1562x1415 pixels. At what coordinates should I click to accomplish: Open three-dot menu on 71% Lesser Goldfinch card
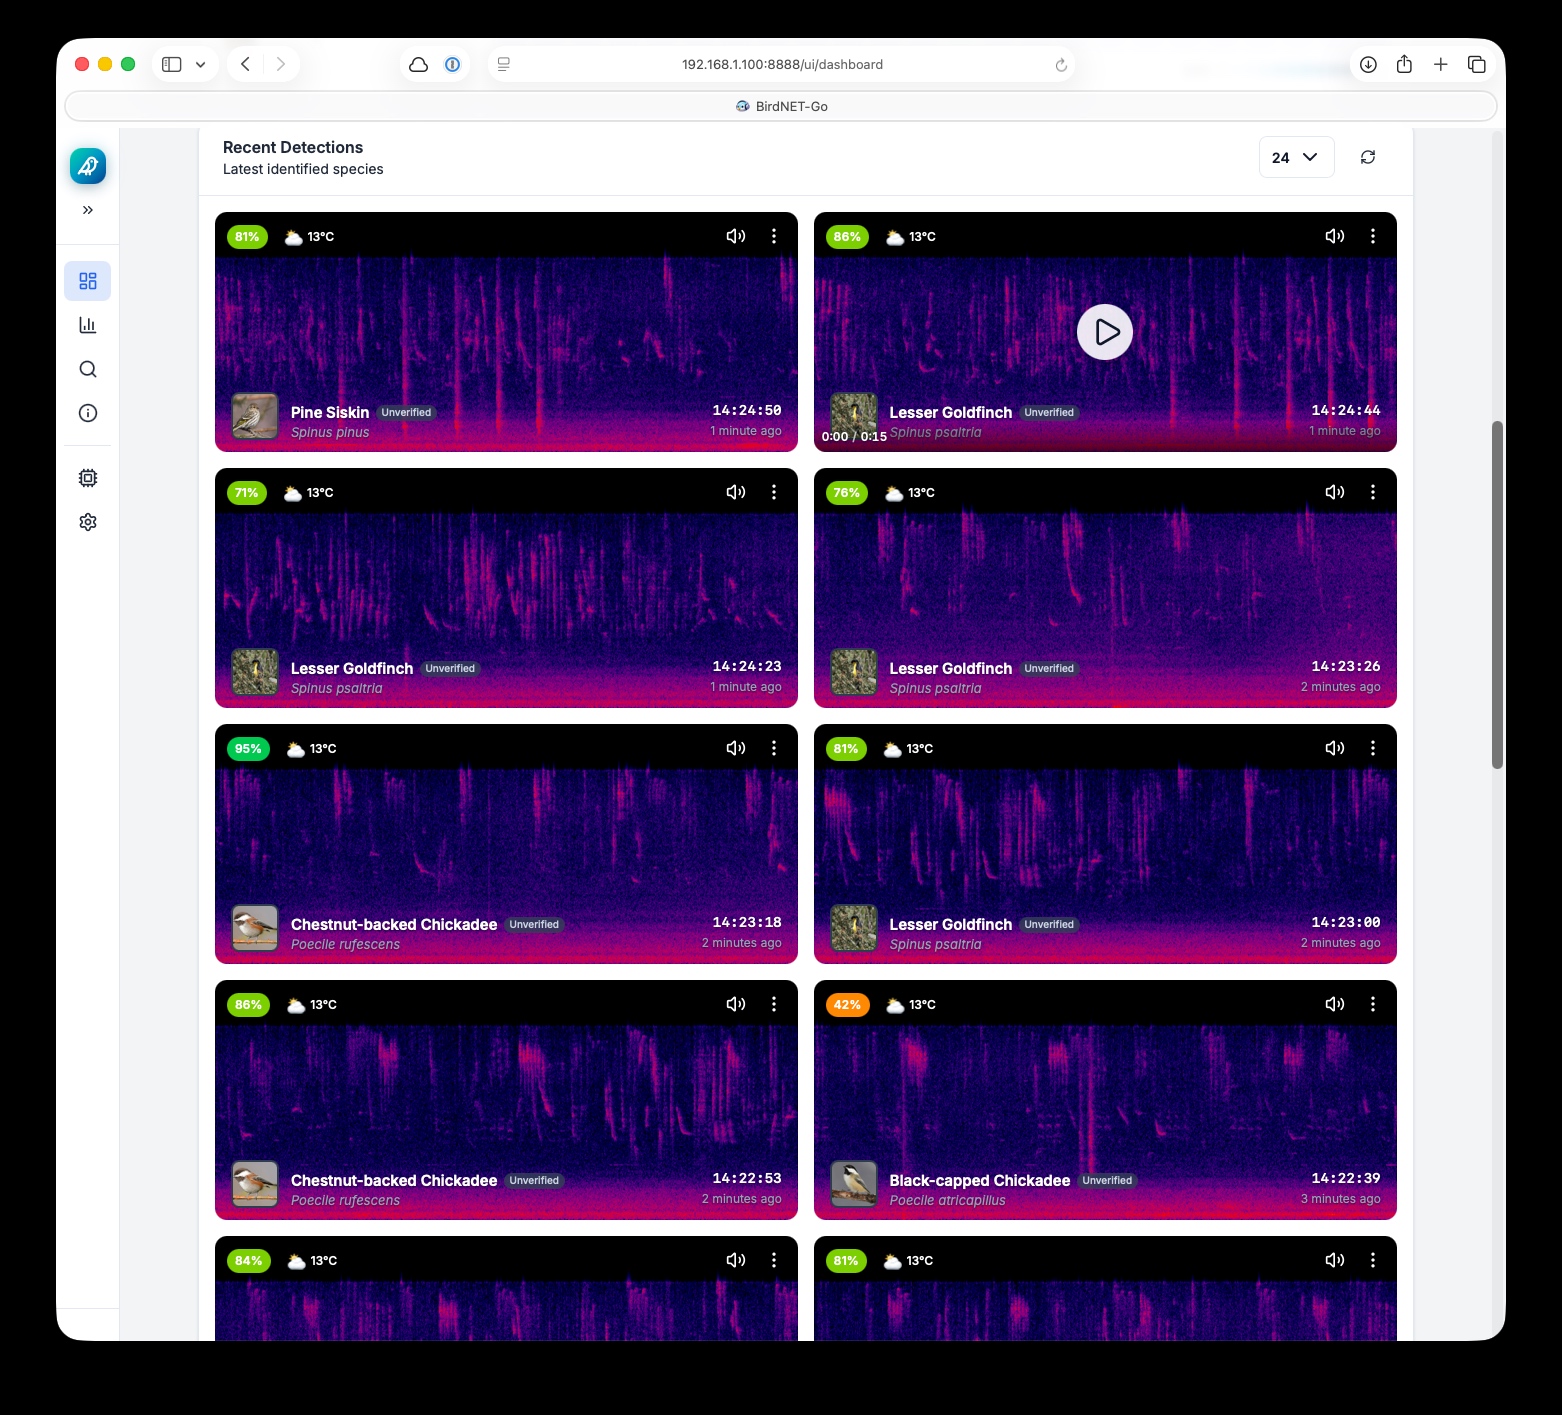pyautogui.click(x=773, y=492)
